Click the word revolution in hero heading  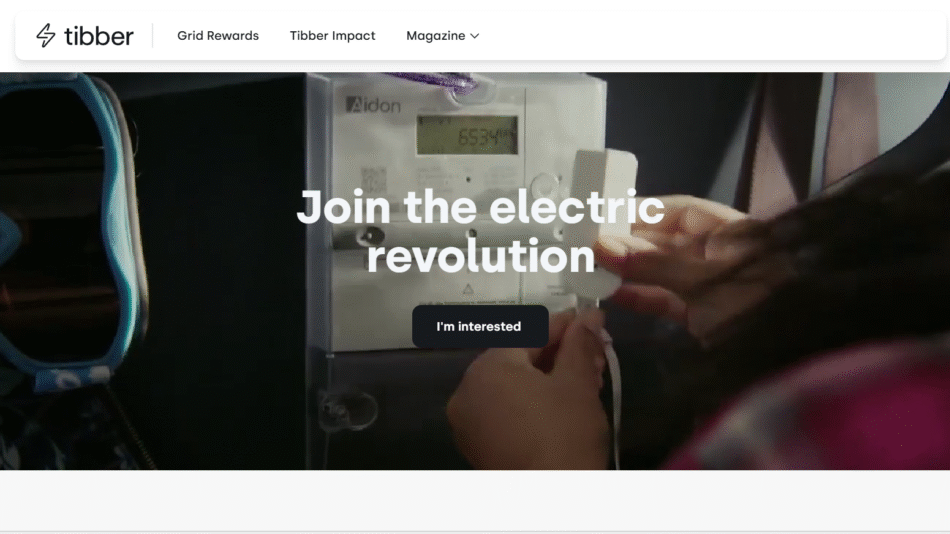(480, 256)
